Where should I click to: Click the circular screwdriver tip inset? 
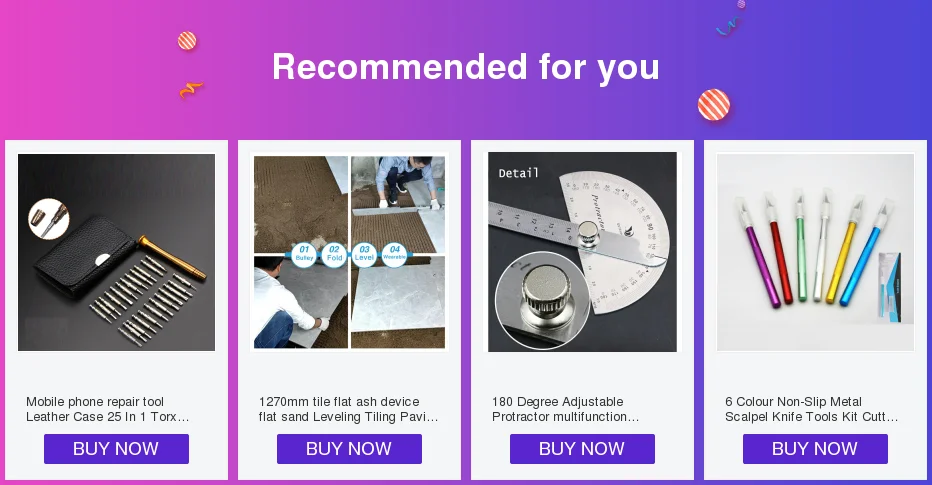coord(49,219)
